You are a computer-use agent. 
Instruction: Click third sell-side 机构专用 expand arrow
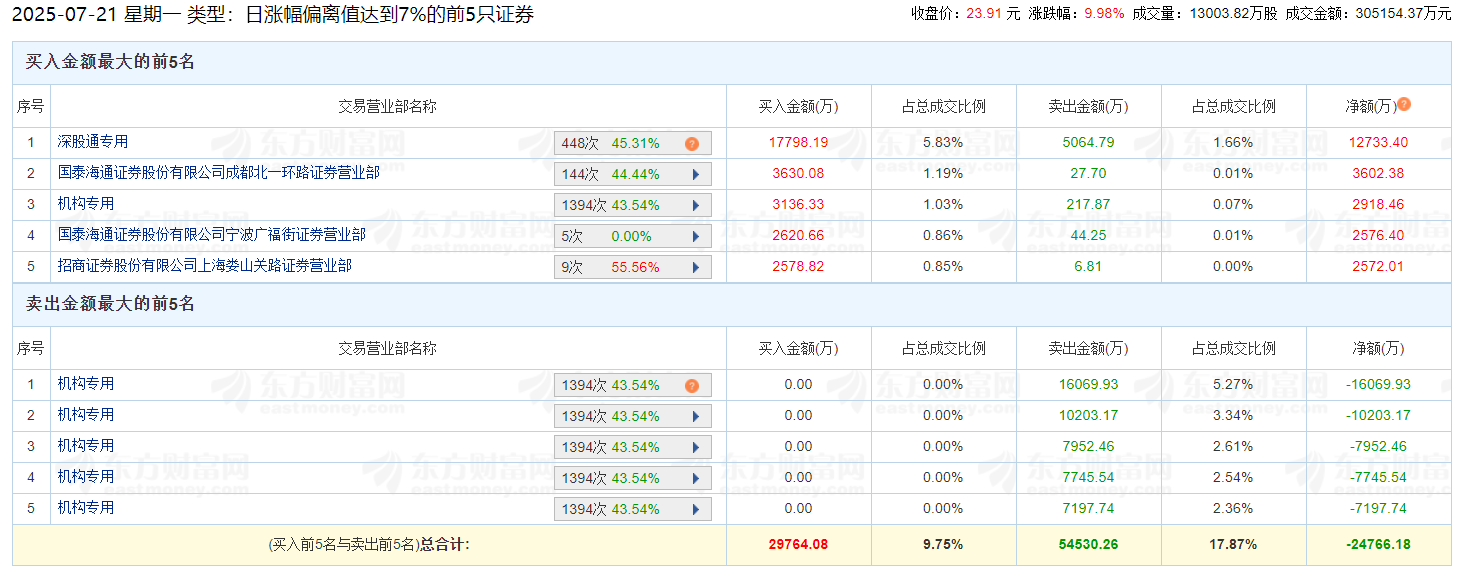tap(695, 447)
